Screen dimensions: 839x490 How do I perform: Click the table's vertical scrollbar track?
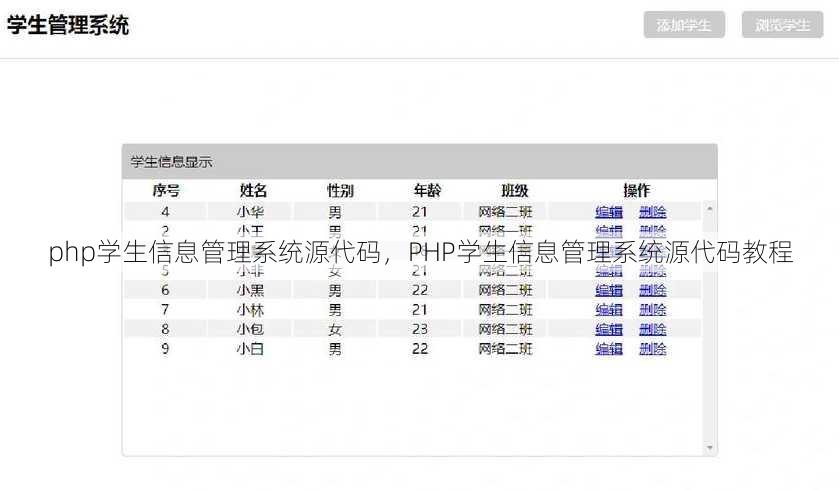click(x=710, y=327)
